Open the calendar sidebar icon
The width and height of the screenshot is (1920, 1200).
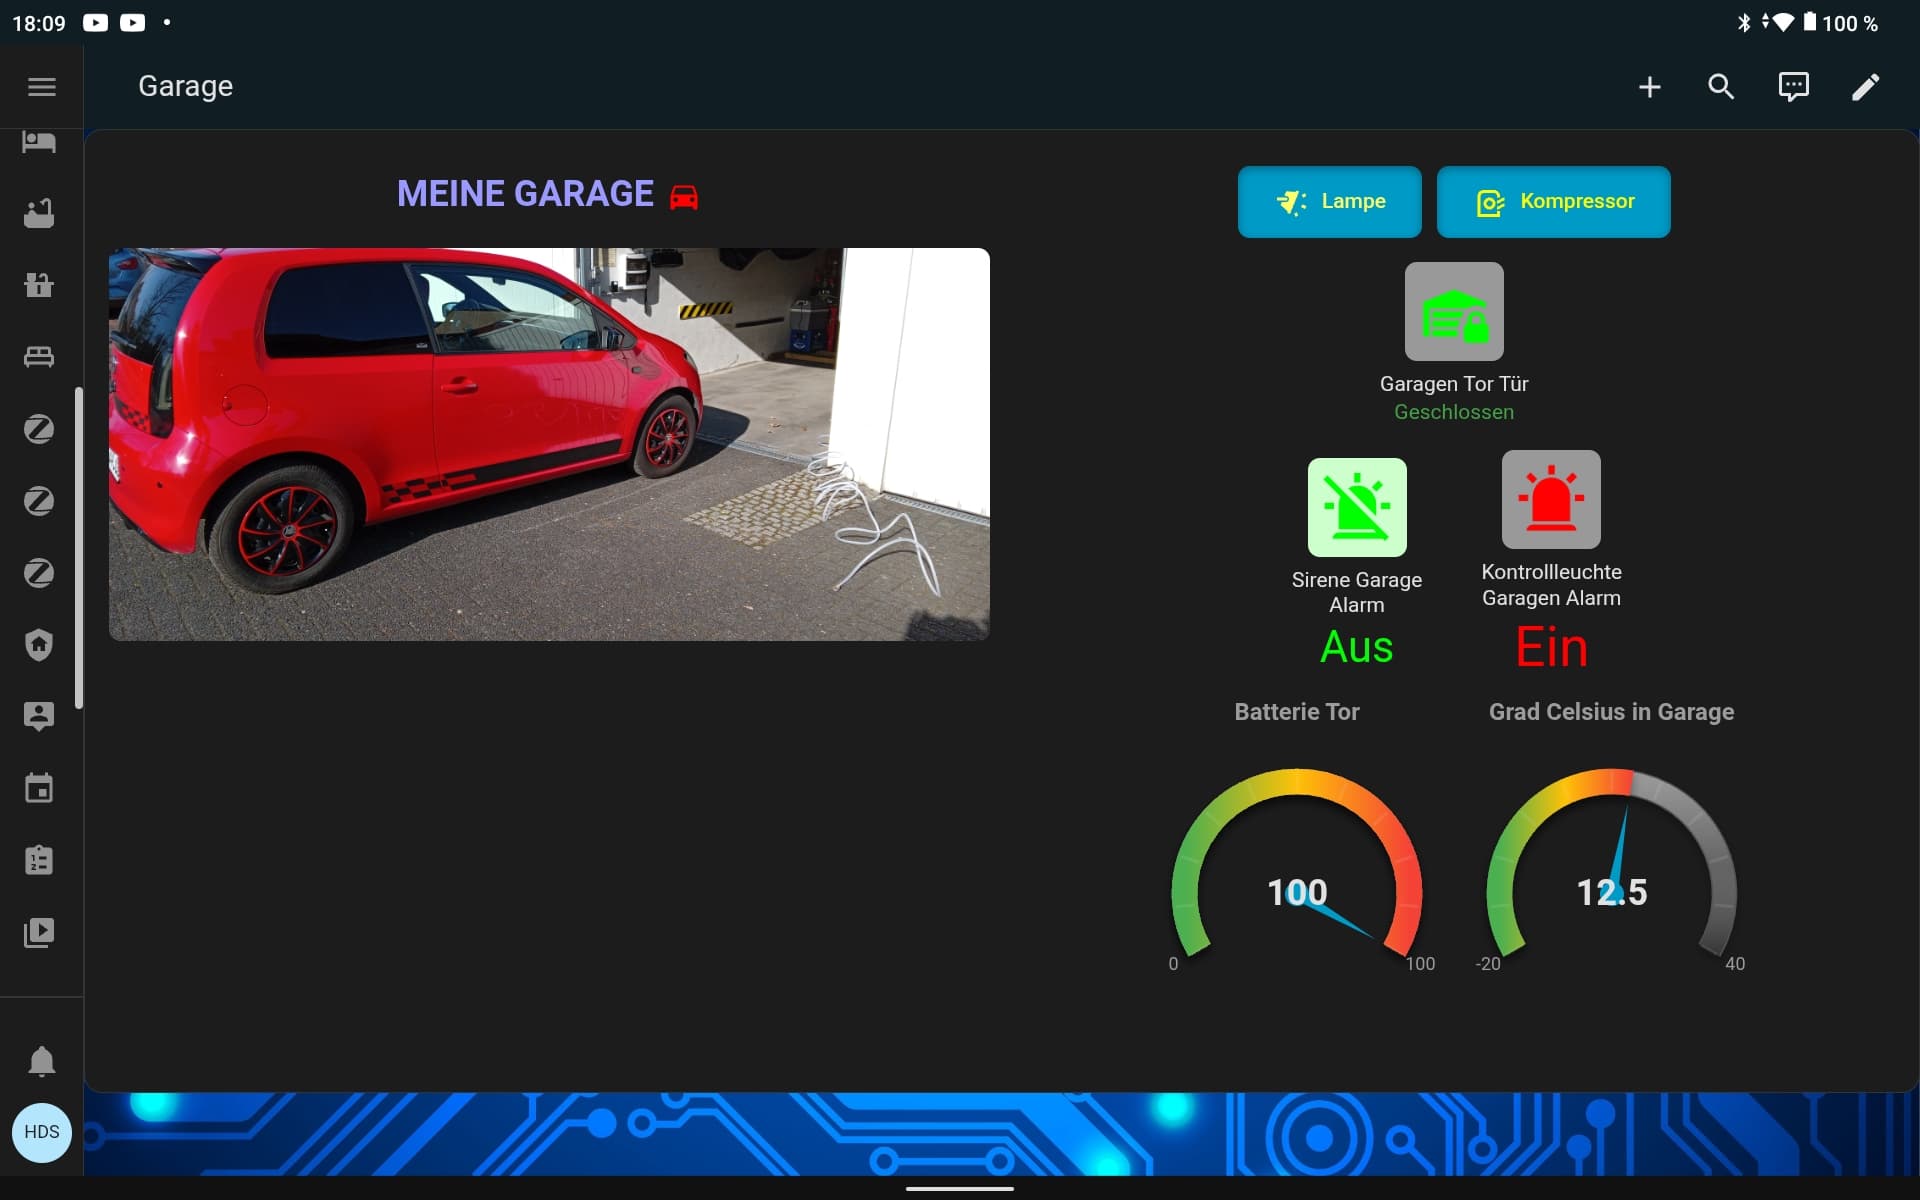click(39, 788)
